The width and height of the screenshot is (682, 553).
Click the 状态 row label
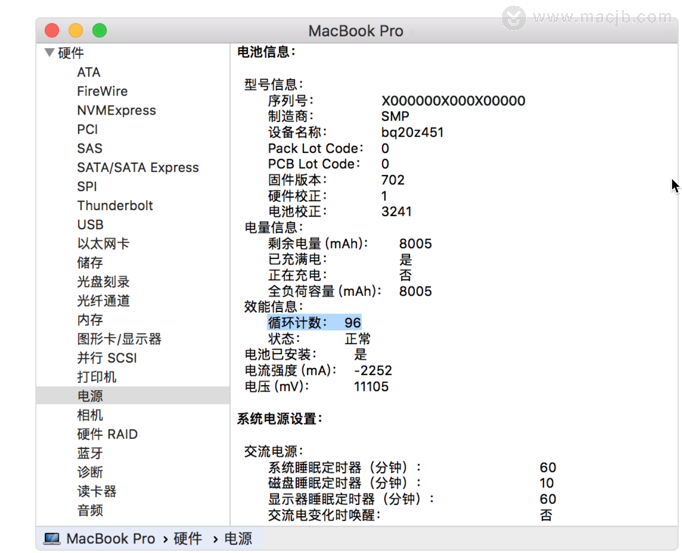[x=284, y=339]
